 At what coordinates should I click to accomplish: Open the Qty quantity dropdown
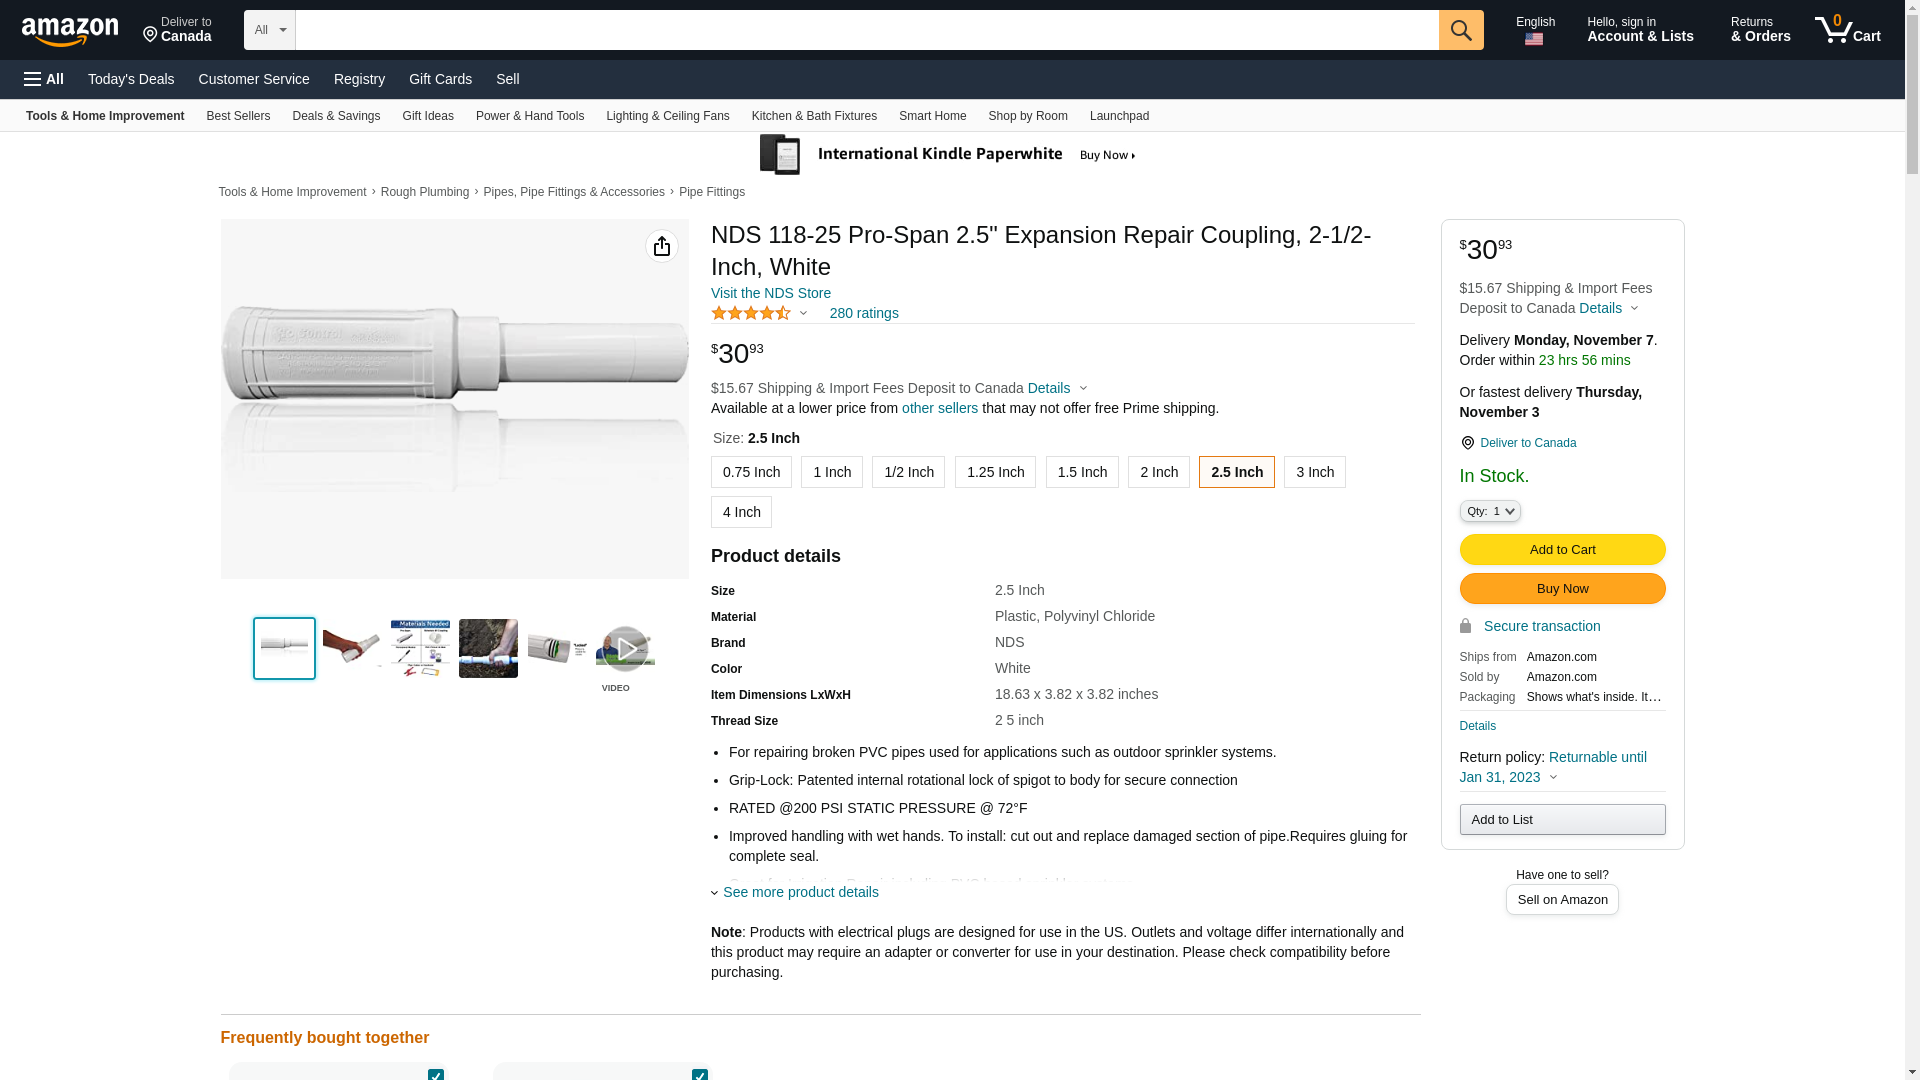[x=1489, y=511]
